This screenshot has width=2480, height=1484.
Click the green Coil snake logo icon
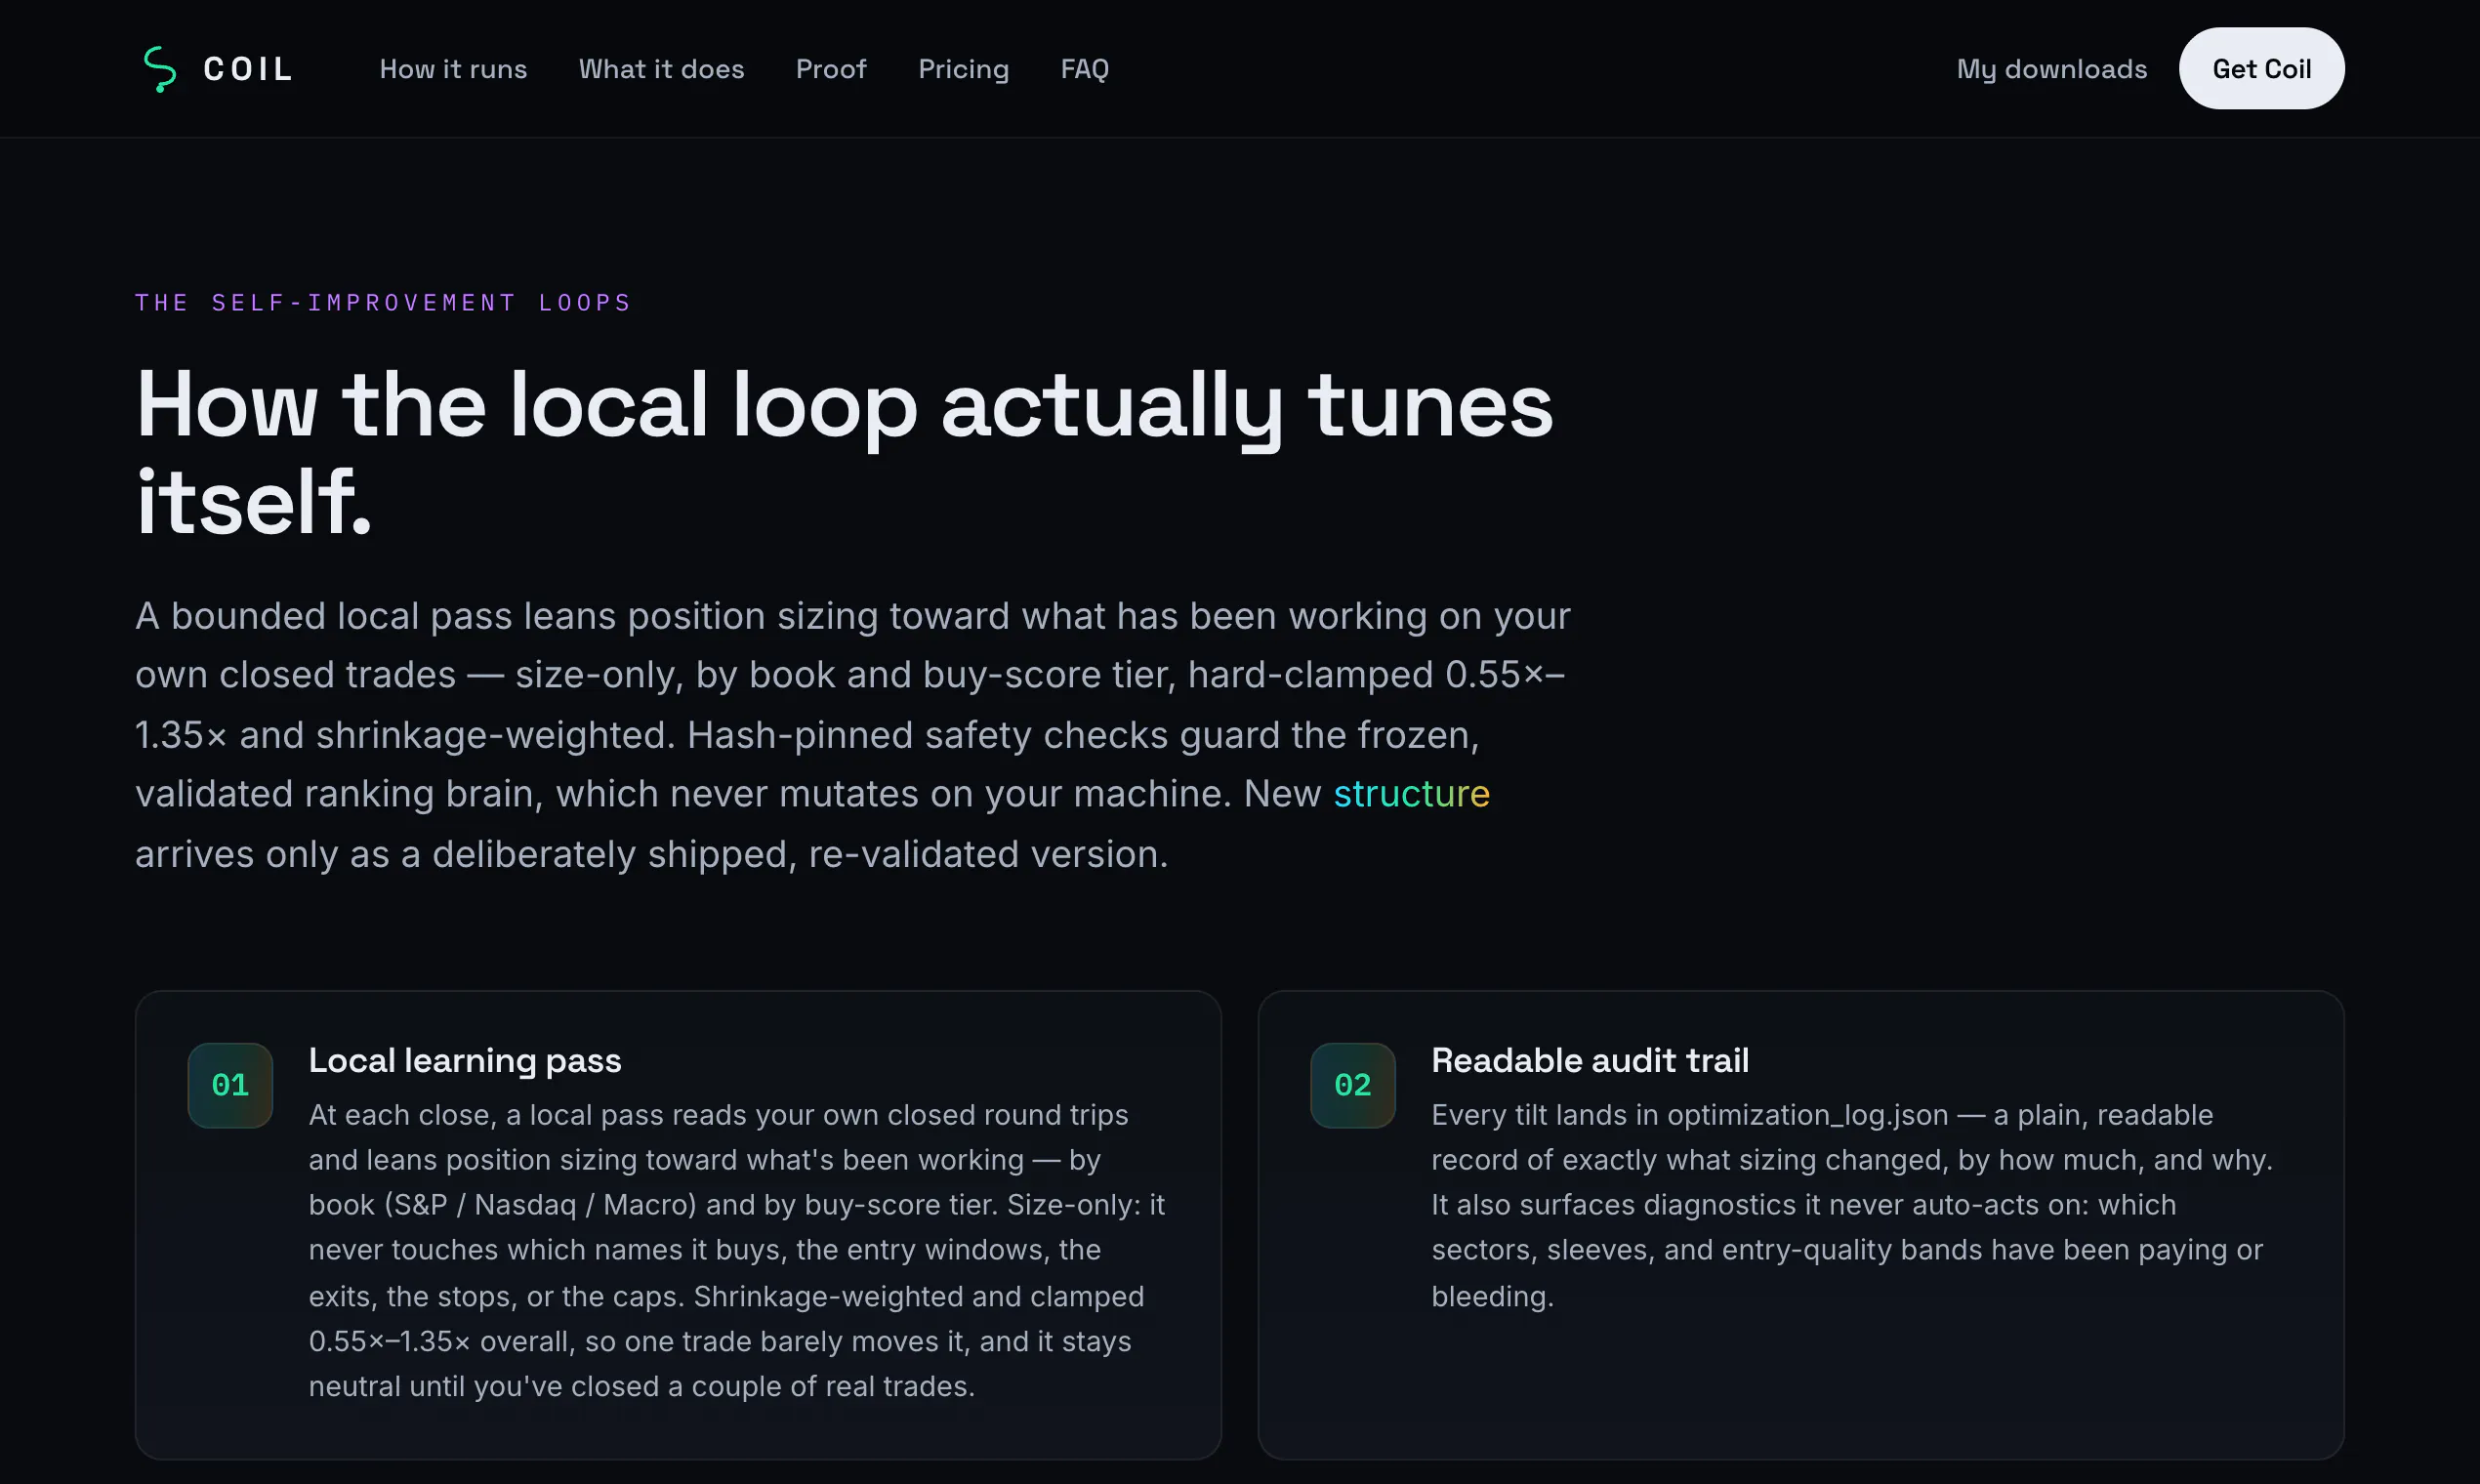(160, 69)
